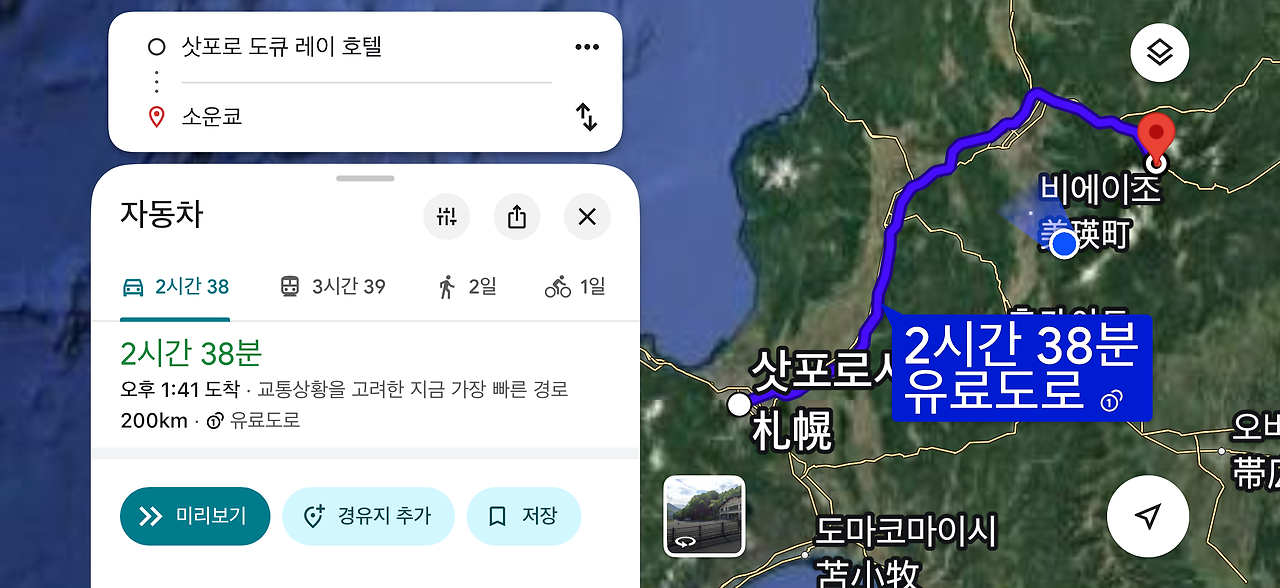The image size is (1280, 588).
Task: Tap the red destination pin on map
Action: 1157,139
